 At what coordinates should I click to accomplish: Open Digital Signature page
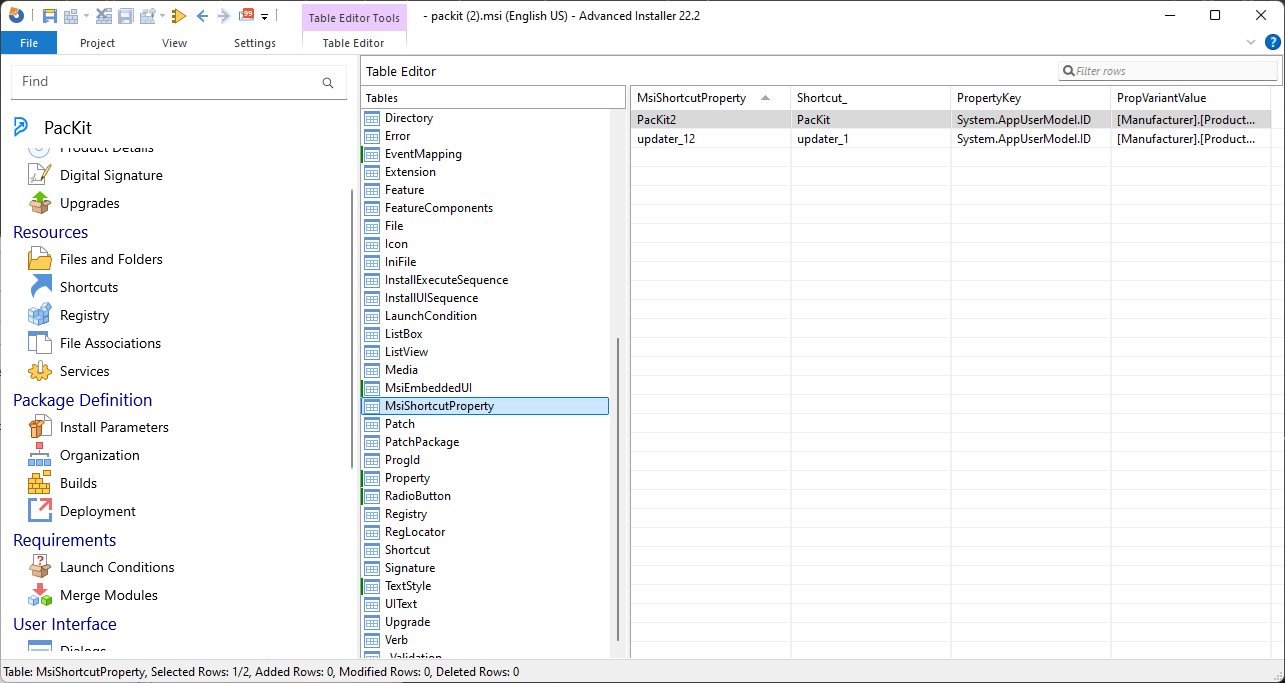pyautogui.click(x=111, y=175)
